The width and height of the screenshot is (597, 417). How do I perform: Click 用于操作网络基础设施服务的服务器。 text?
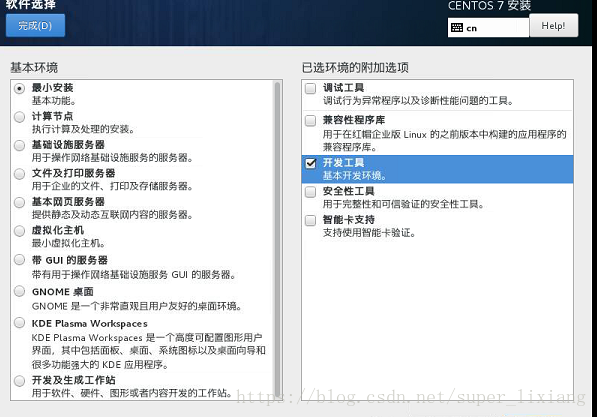(112, 158)
